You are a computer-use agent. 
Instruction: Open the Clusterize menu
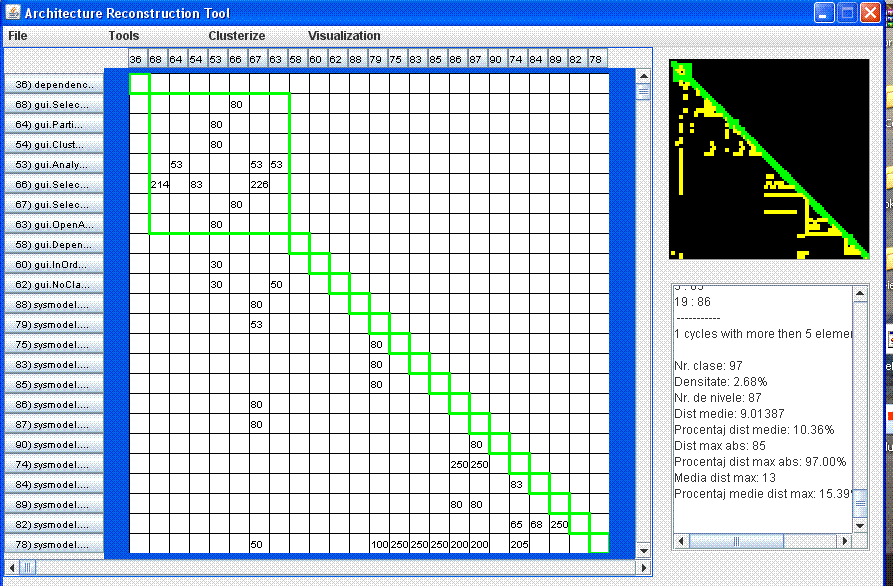tap(236, 36)
